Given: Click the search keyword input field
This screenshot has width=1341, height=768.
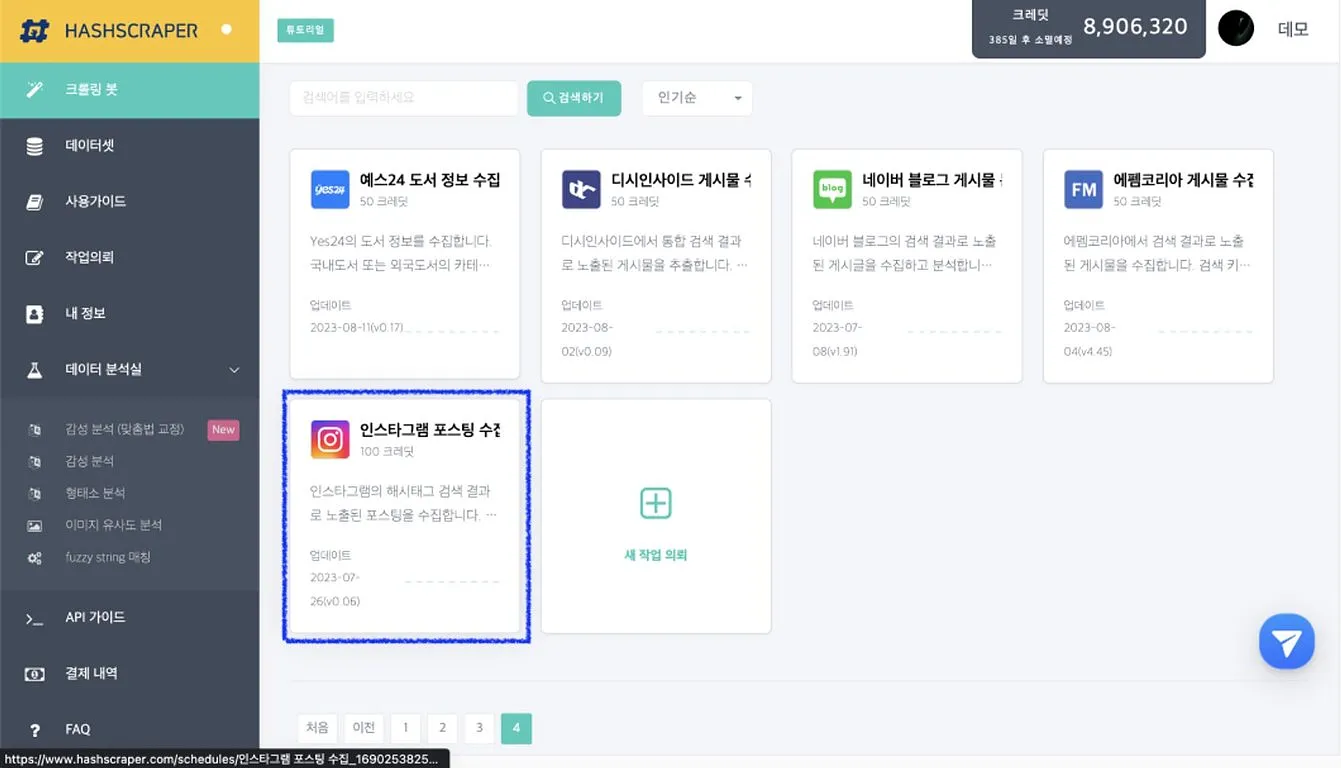Looking at the screenshot, I should (404, 98).
